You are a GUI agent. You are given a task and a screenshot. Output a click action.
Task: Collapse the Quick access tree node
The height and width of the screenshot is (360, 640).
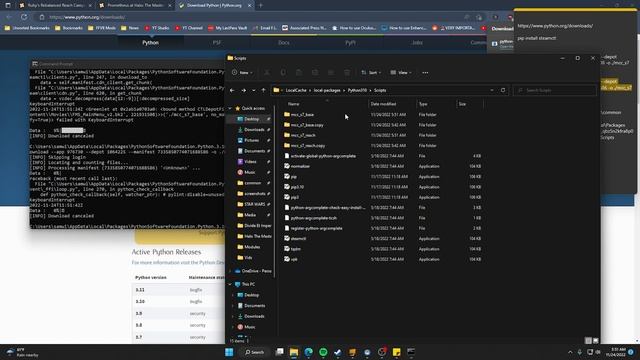[x=230, y=109]
